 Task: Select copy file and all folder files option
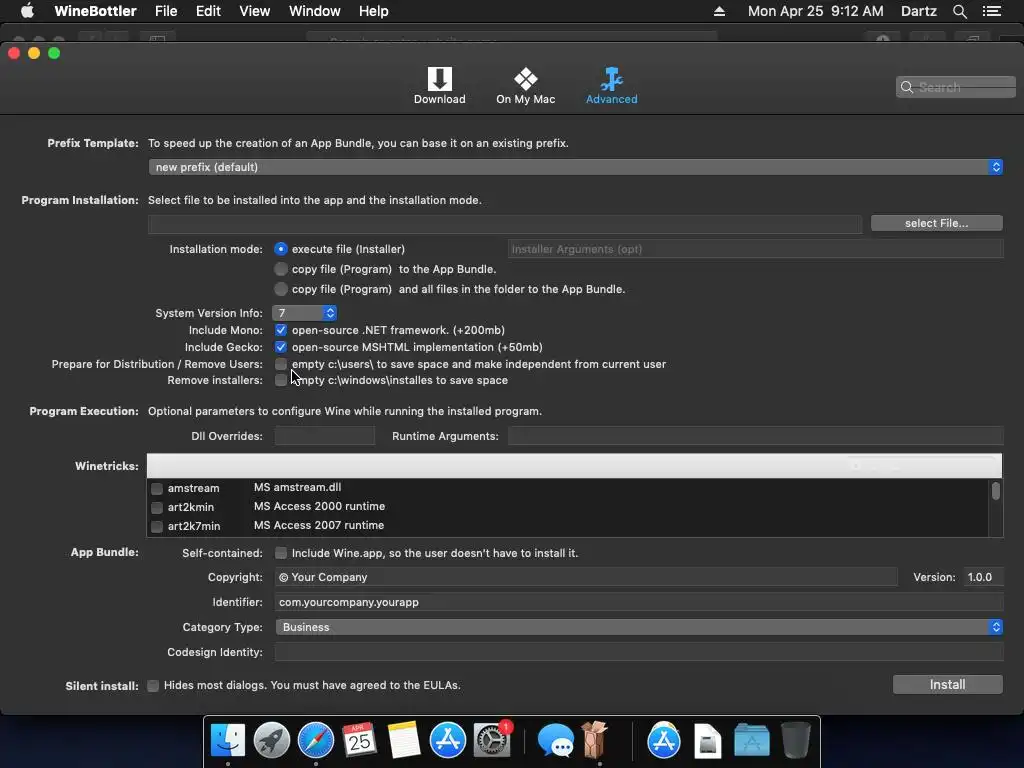coord(281,289)
